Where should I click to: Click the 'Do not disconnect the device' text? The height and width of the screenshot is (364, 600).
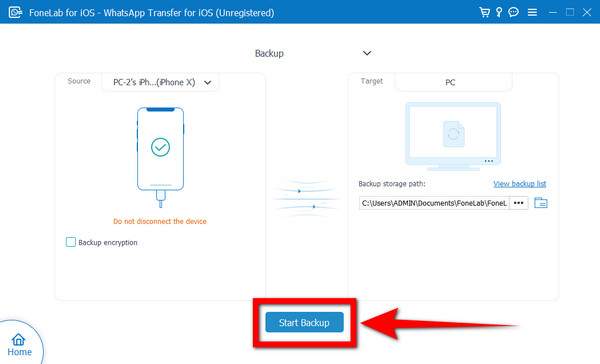pyautogui.click(x=160, y=221)
